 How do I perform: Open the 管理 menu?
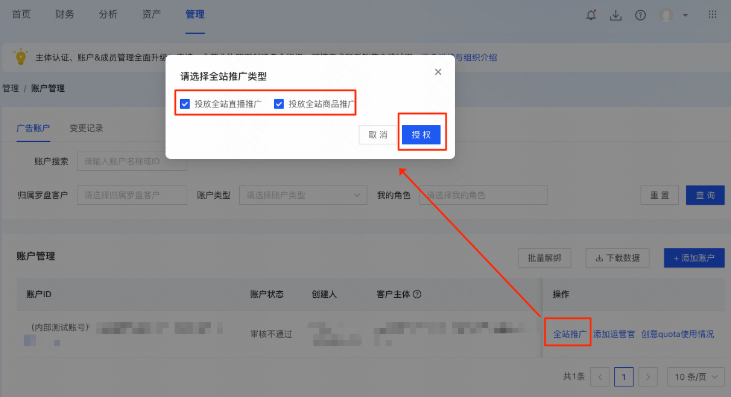coord(195,14)
